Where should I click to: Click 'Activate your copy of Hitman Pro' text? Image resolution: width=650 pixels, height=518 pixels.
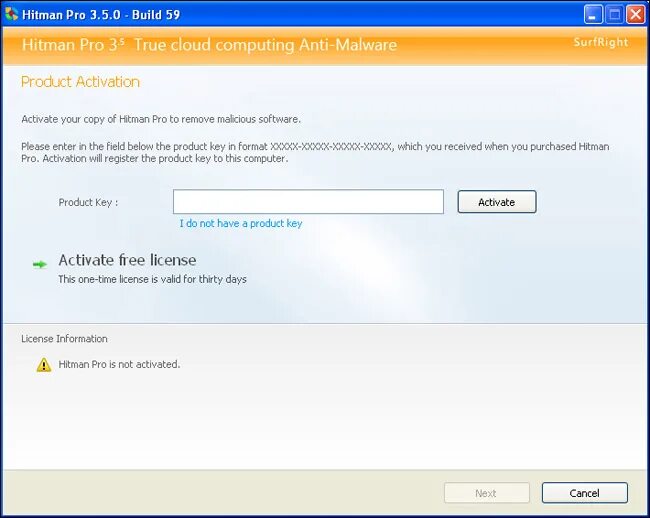94,119
